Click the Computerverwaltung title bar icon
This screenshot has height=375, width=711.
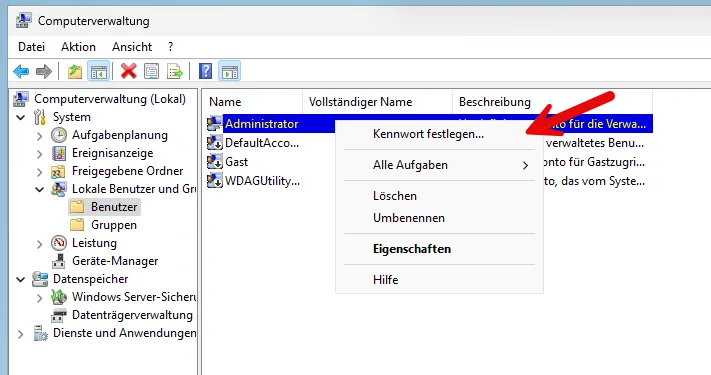(x=24, y=21)
